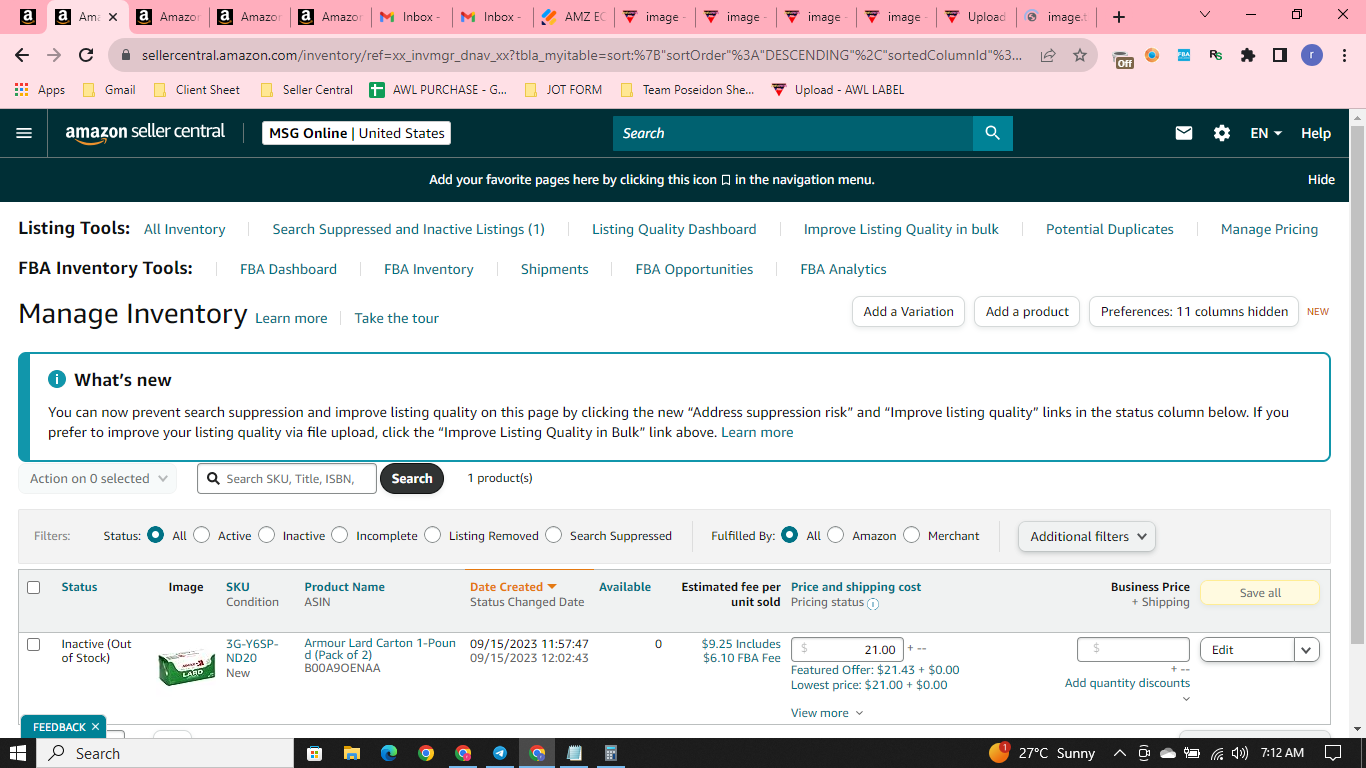This screenshot has height=768, width=1366.
Task: Click the Take the tour link
Action: click(x=397, y=318)
